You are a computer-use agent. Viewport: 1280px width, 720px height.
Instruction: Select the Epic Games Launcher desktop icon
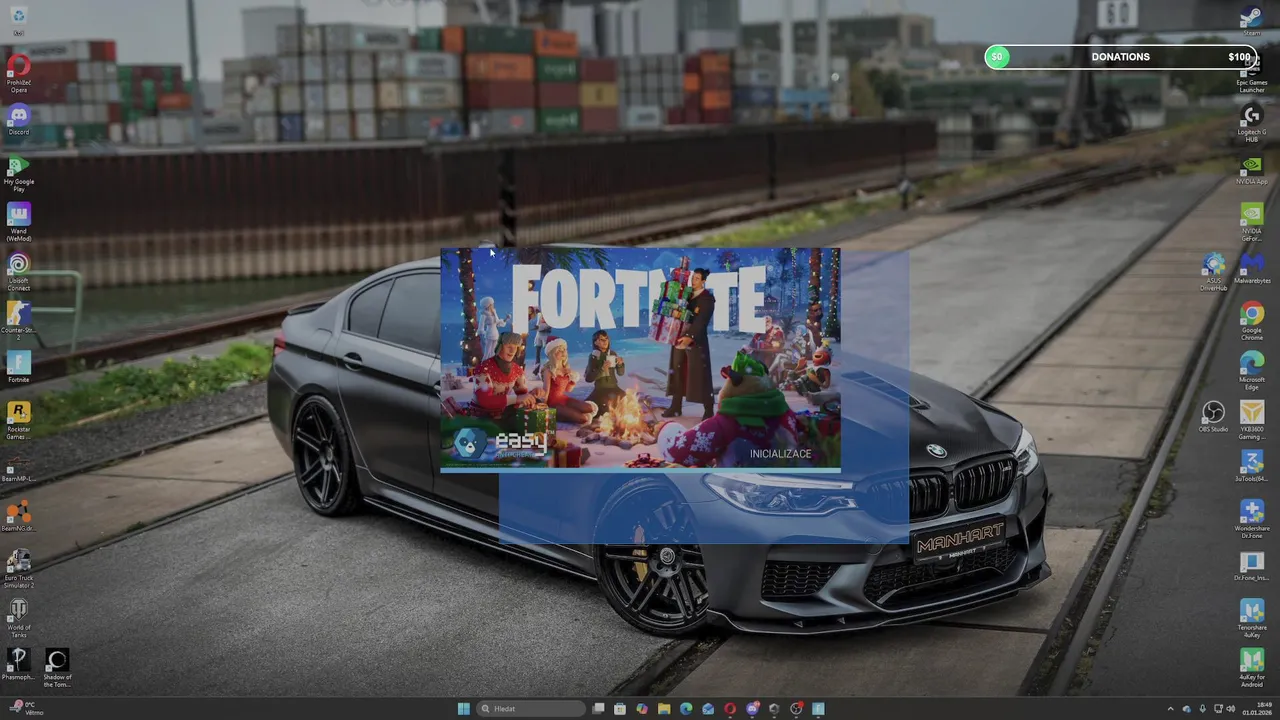[1251, 72]
